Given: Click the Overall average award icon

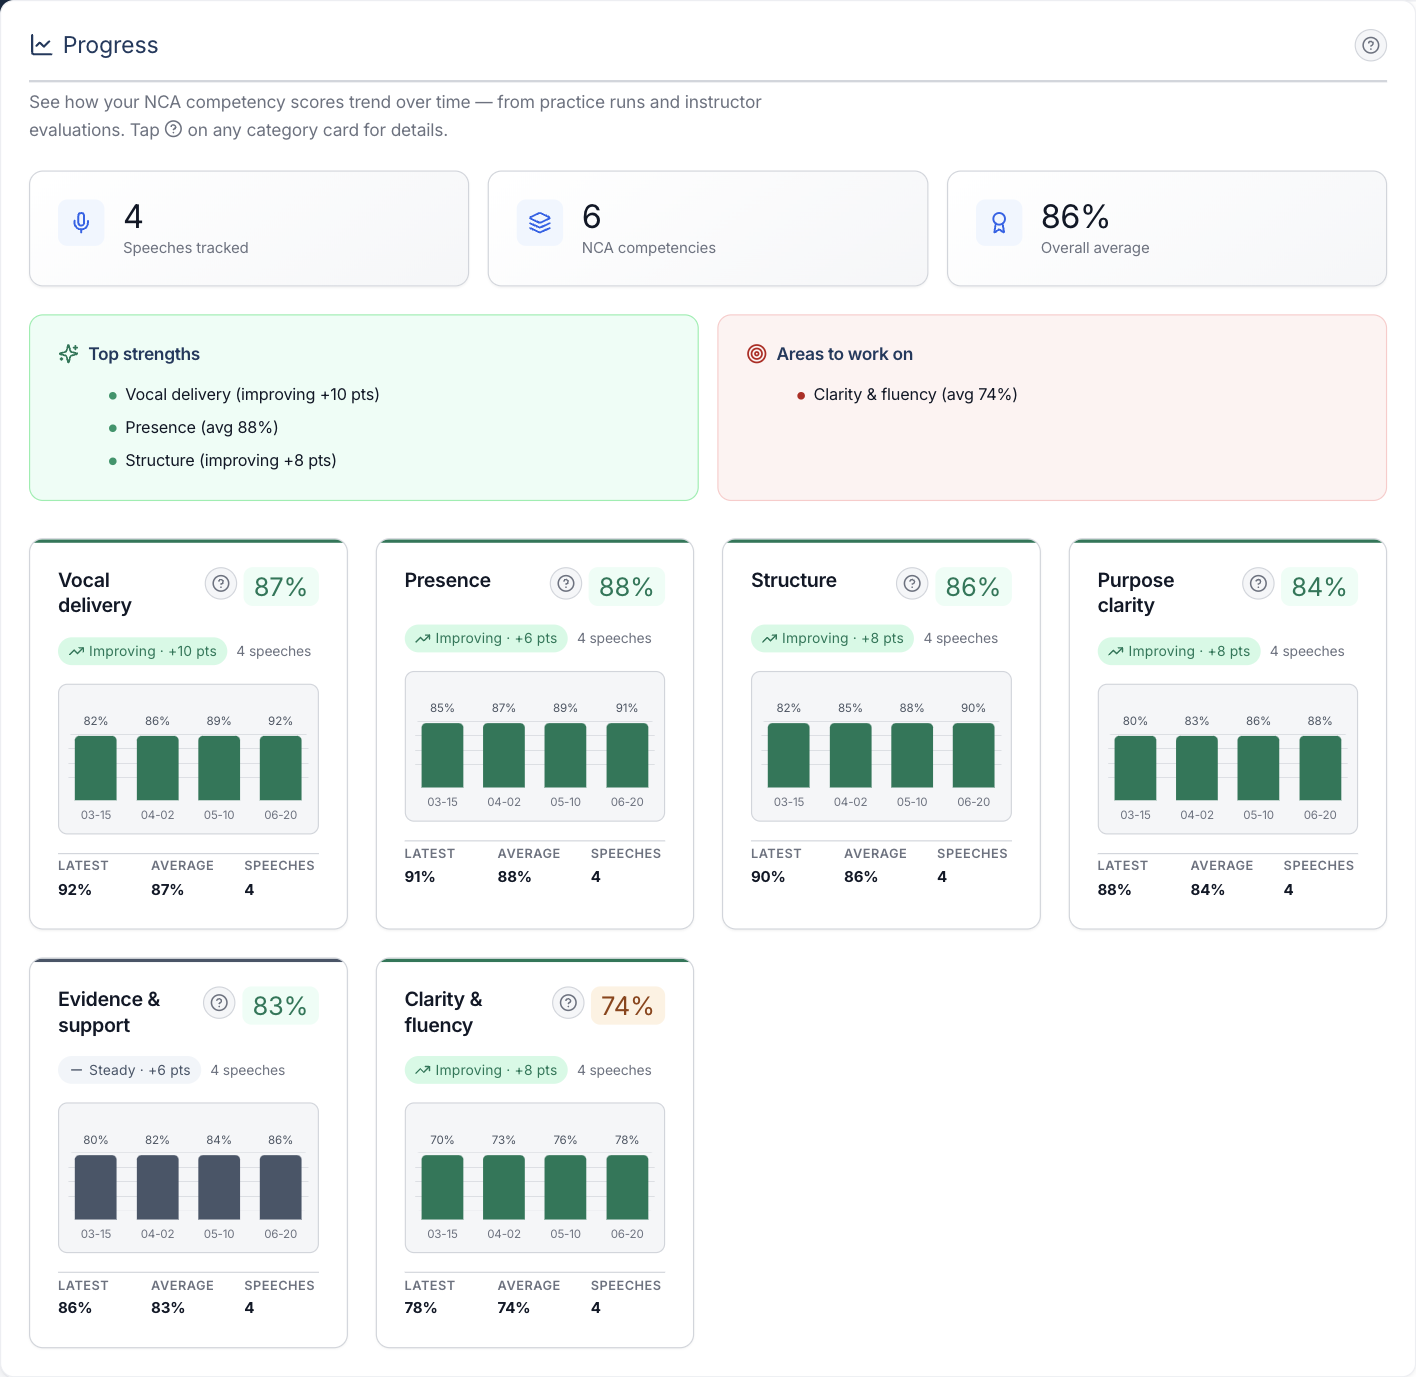Looking at the screenshot, I should pyautogui.click(x=999, y=223).
